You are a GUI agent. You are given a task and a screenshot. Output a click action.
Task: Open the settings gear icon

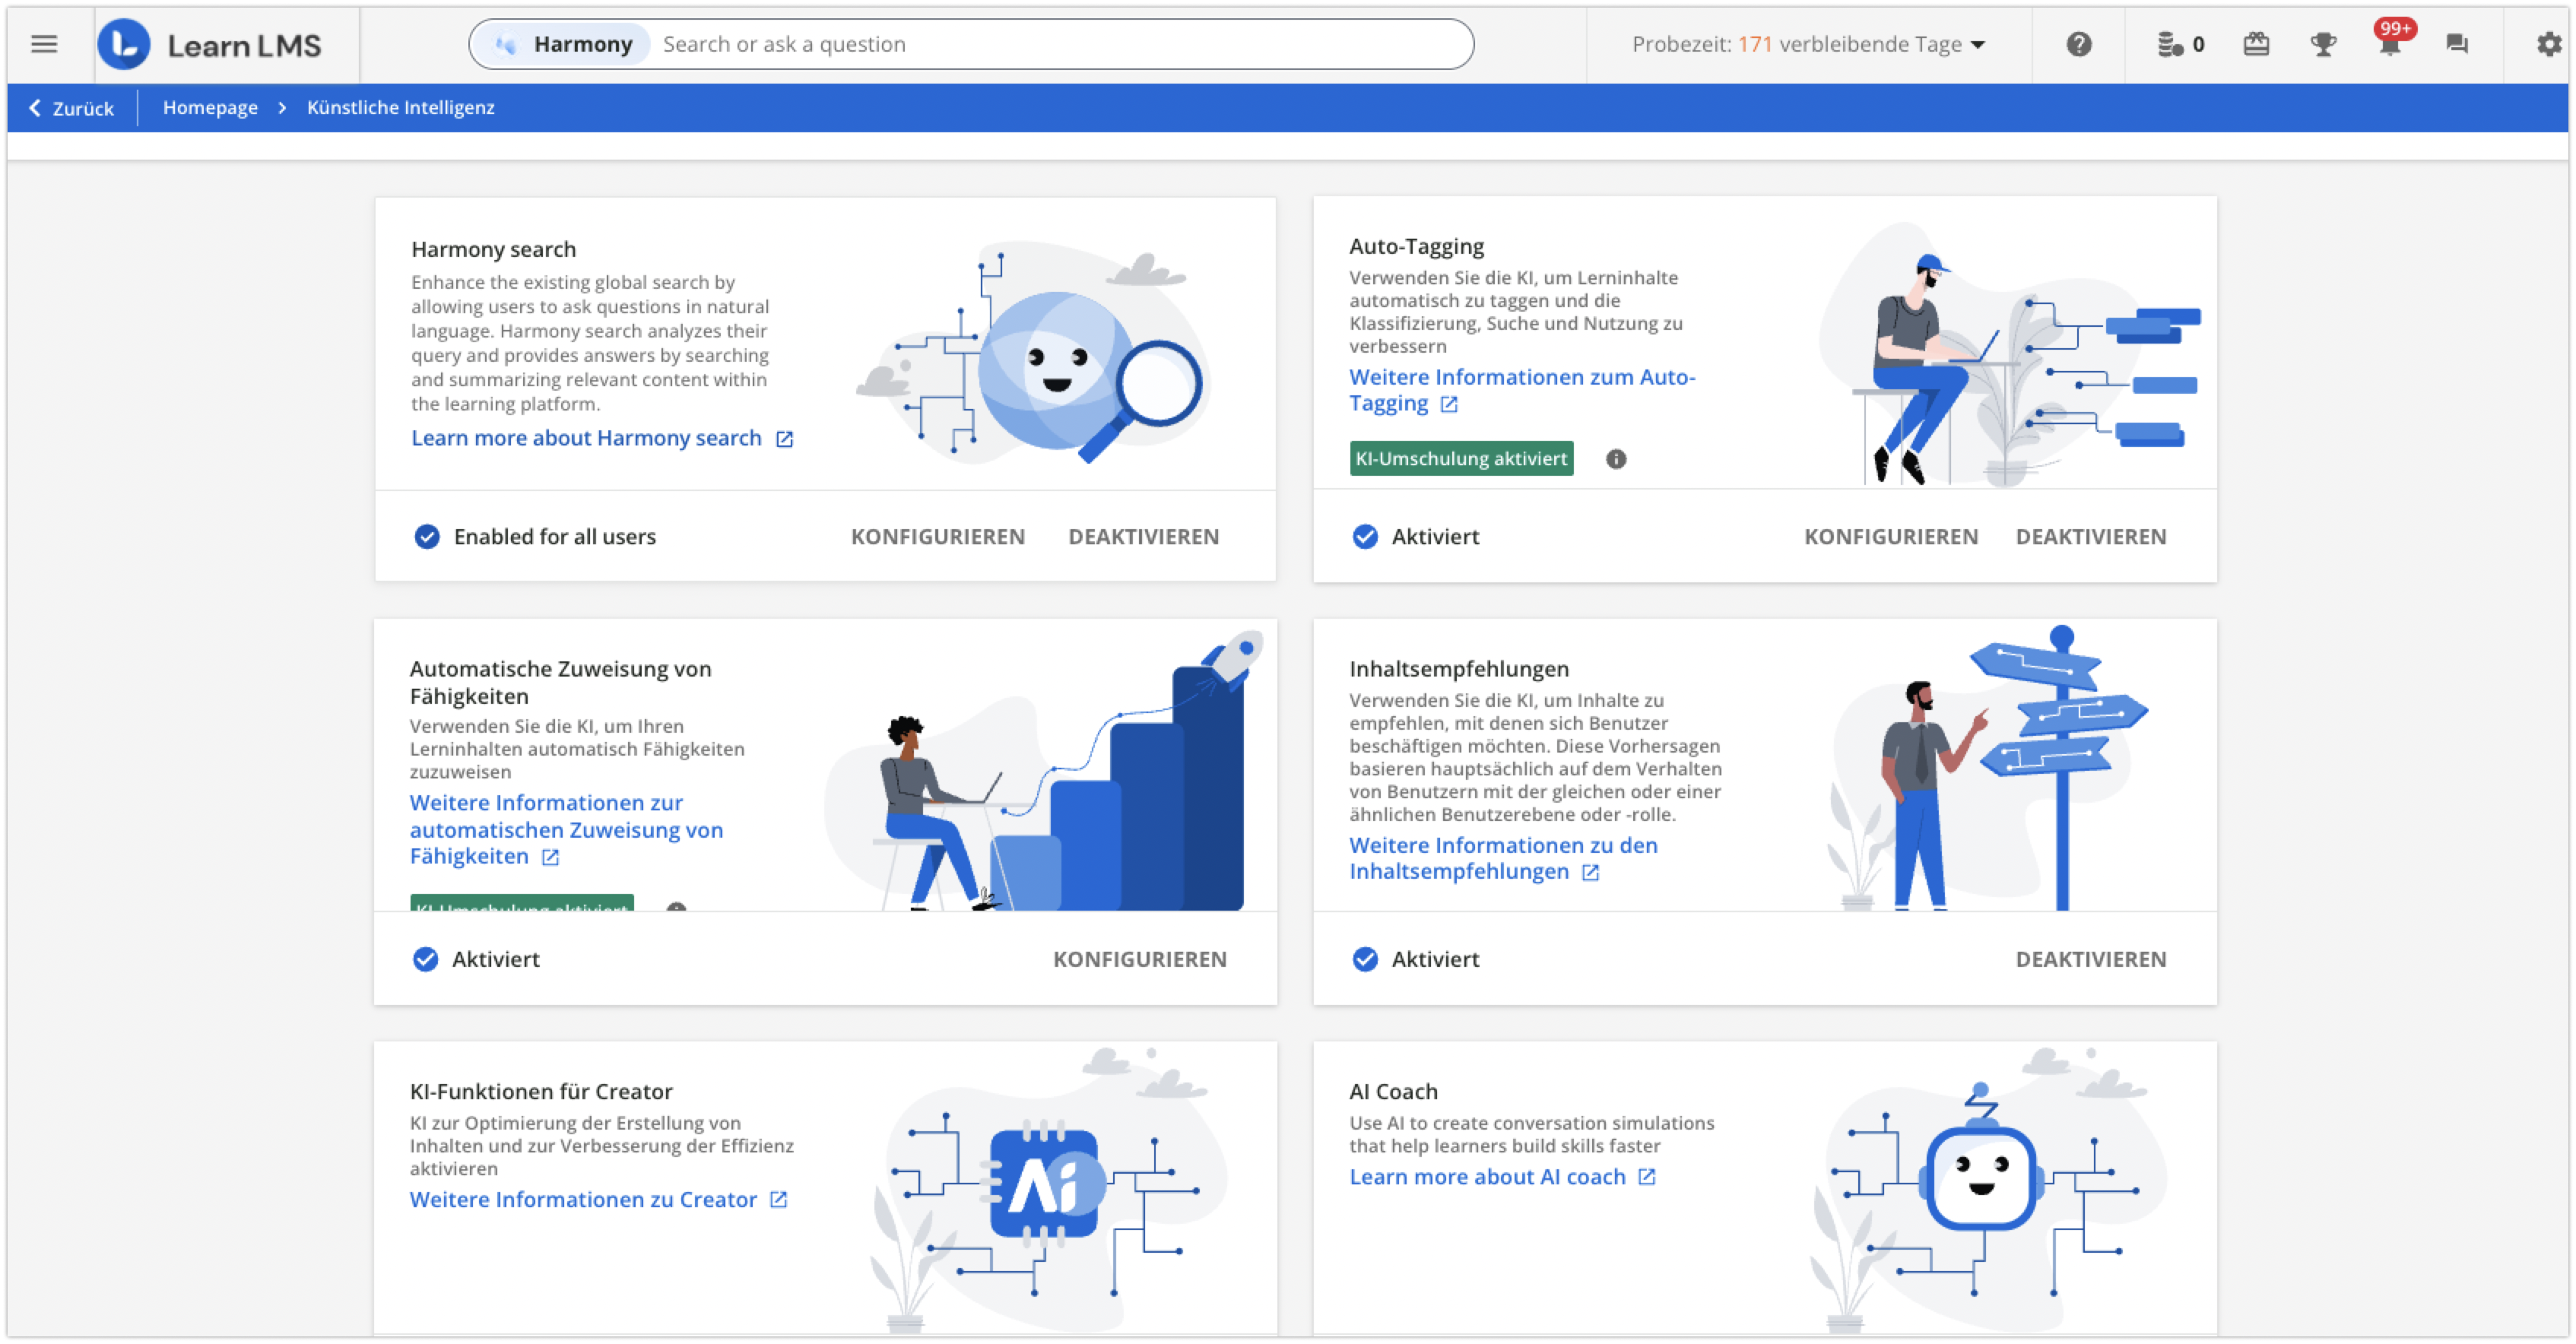point(2548,44)
